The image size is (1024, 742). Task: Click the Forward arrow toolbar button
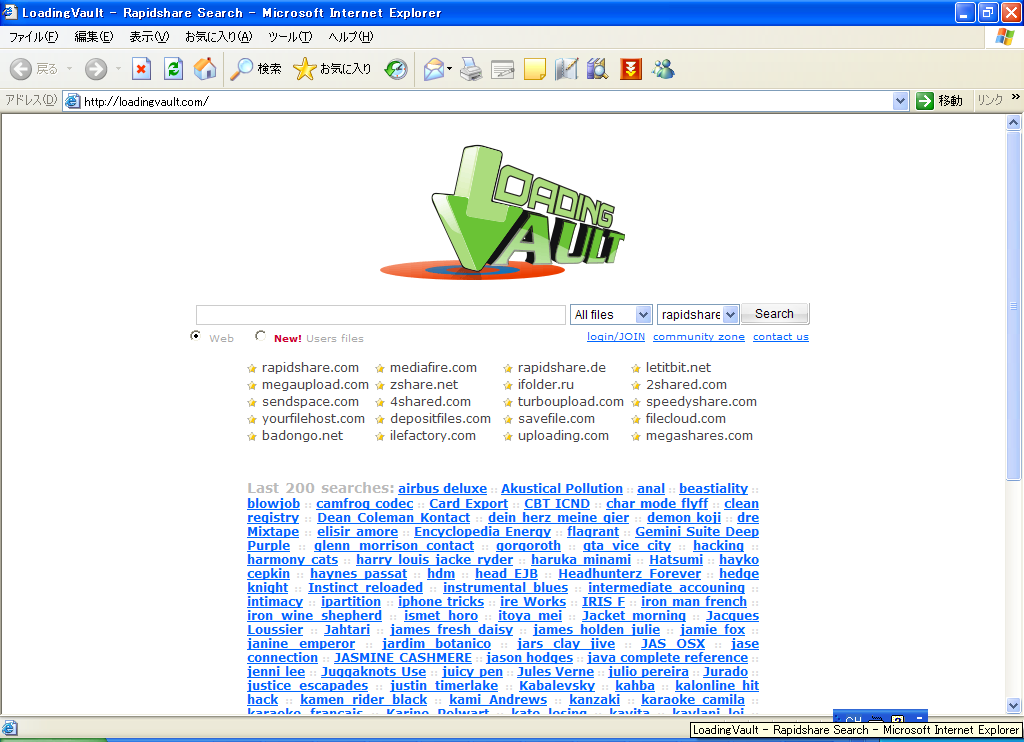pyautogui.click(x=95, y=69)
